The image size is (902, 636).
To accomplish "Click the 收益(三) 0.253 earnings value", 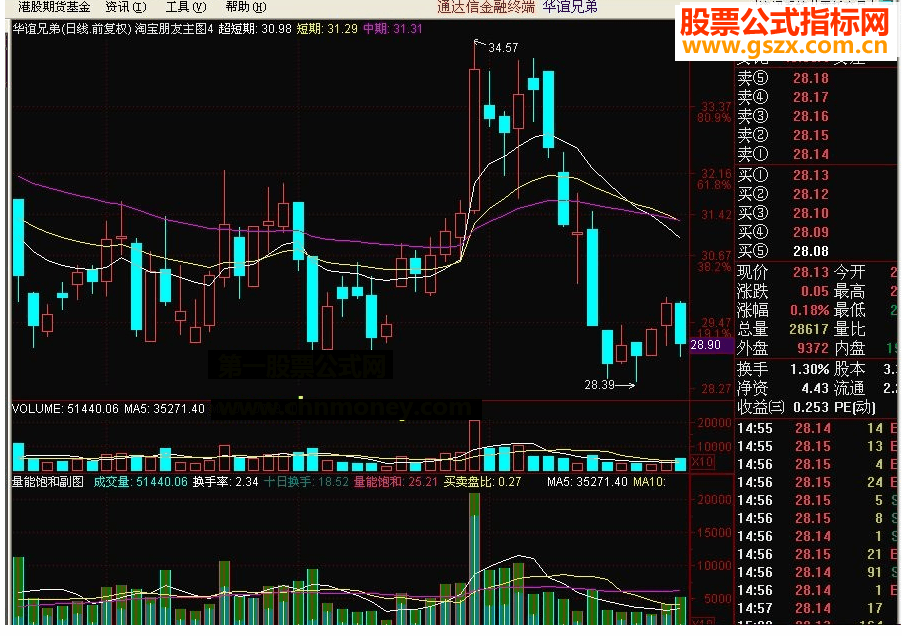I will (811, 407).
